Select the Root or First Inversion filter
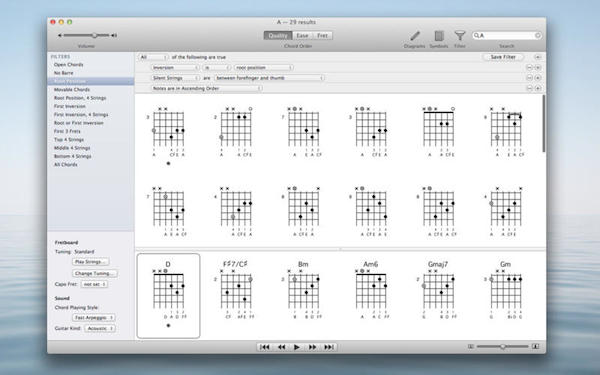This screenshot has height=375, width=600. coord(79,123)
